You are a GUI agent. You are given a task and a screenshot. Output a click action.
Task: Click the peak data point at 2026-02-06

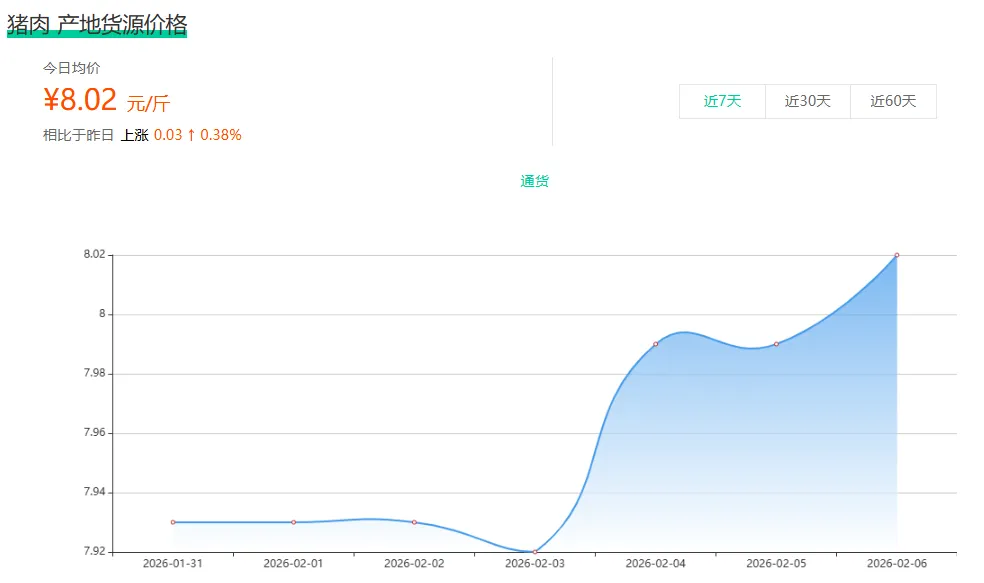tap(897, 255)
